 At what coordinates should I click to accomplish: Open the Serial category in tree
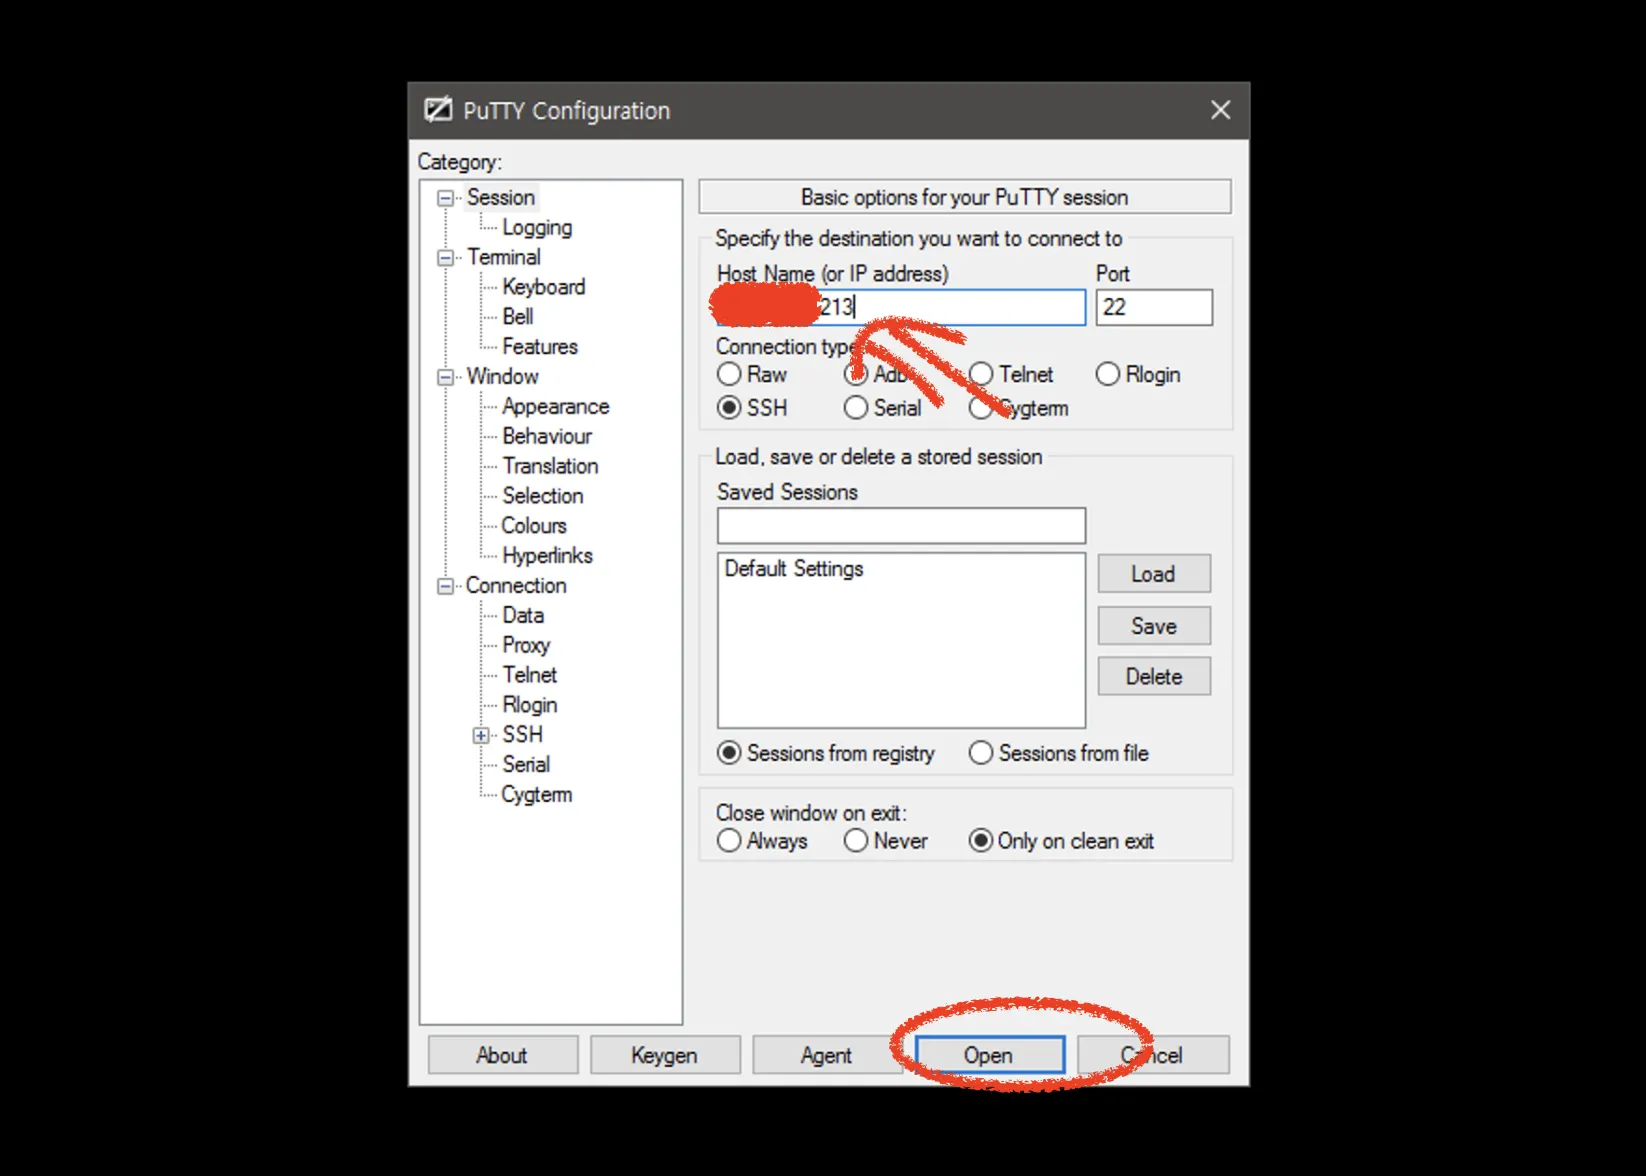[x=526, y=765]
